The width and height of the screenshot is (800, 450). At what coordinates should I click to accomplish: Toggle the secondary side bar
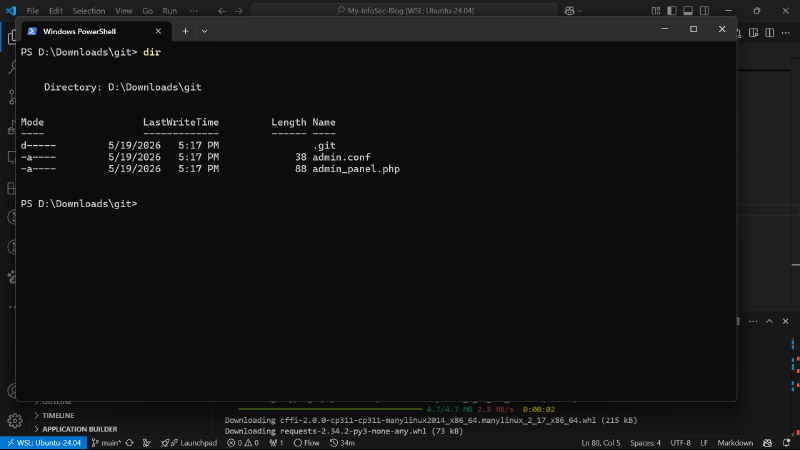click(x=705, y=11)
